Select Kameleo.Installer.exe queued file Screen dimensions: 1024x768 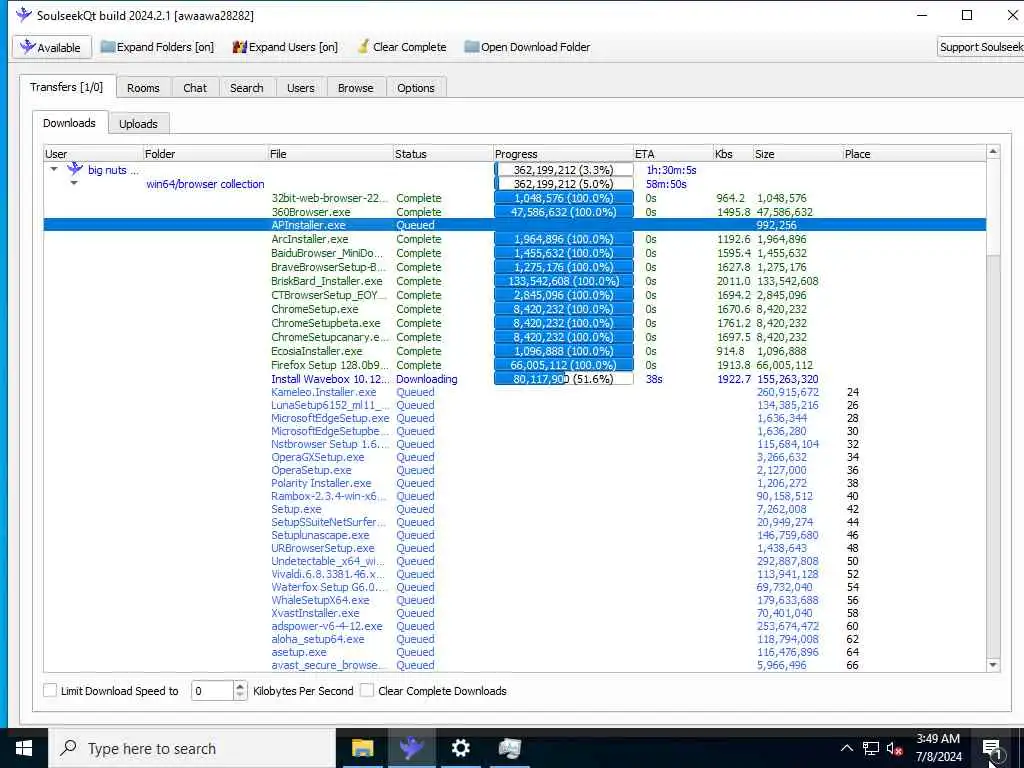tap(323, 392)
